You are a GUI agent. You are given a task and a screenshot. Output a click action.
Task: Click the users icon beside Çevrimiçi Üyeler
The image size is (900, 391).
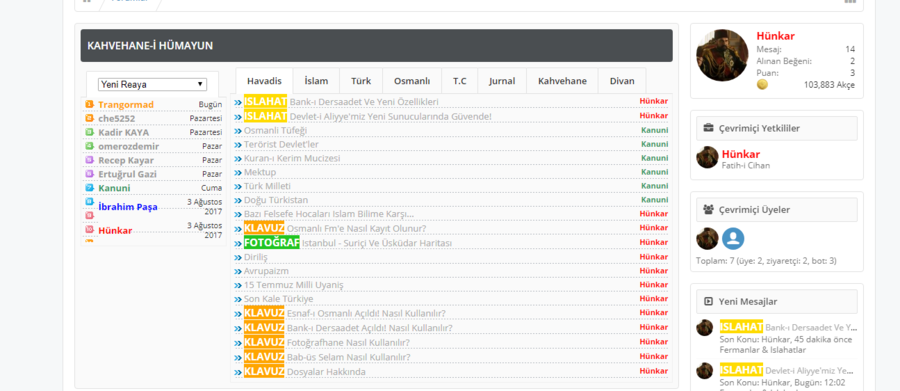pyautogui.click(x=708, y=210)
